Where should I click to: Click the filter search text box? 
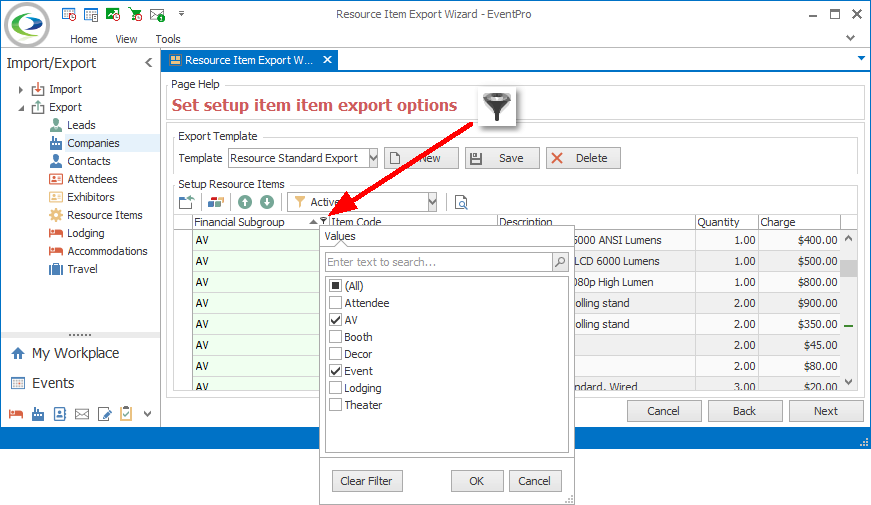click(x=438, y=262)
